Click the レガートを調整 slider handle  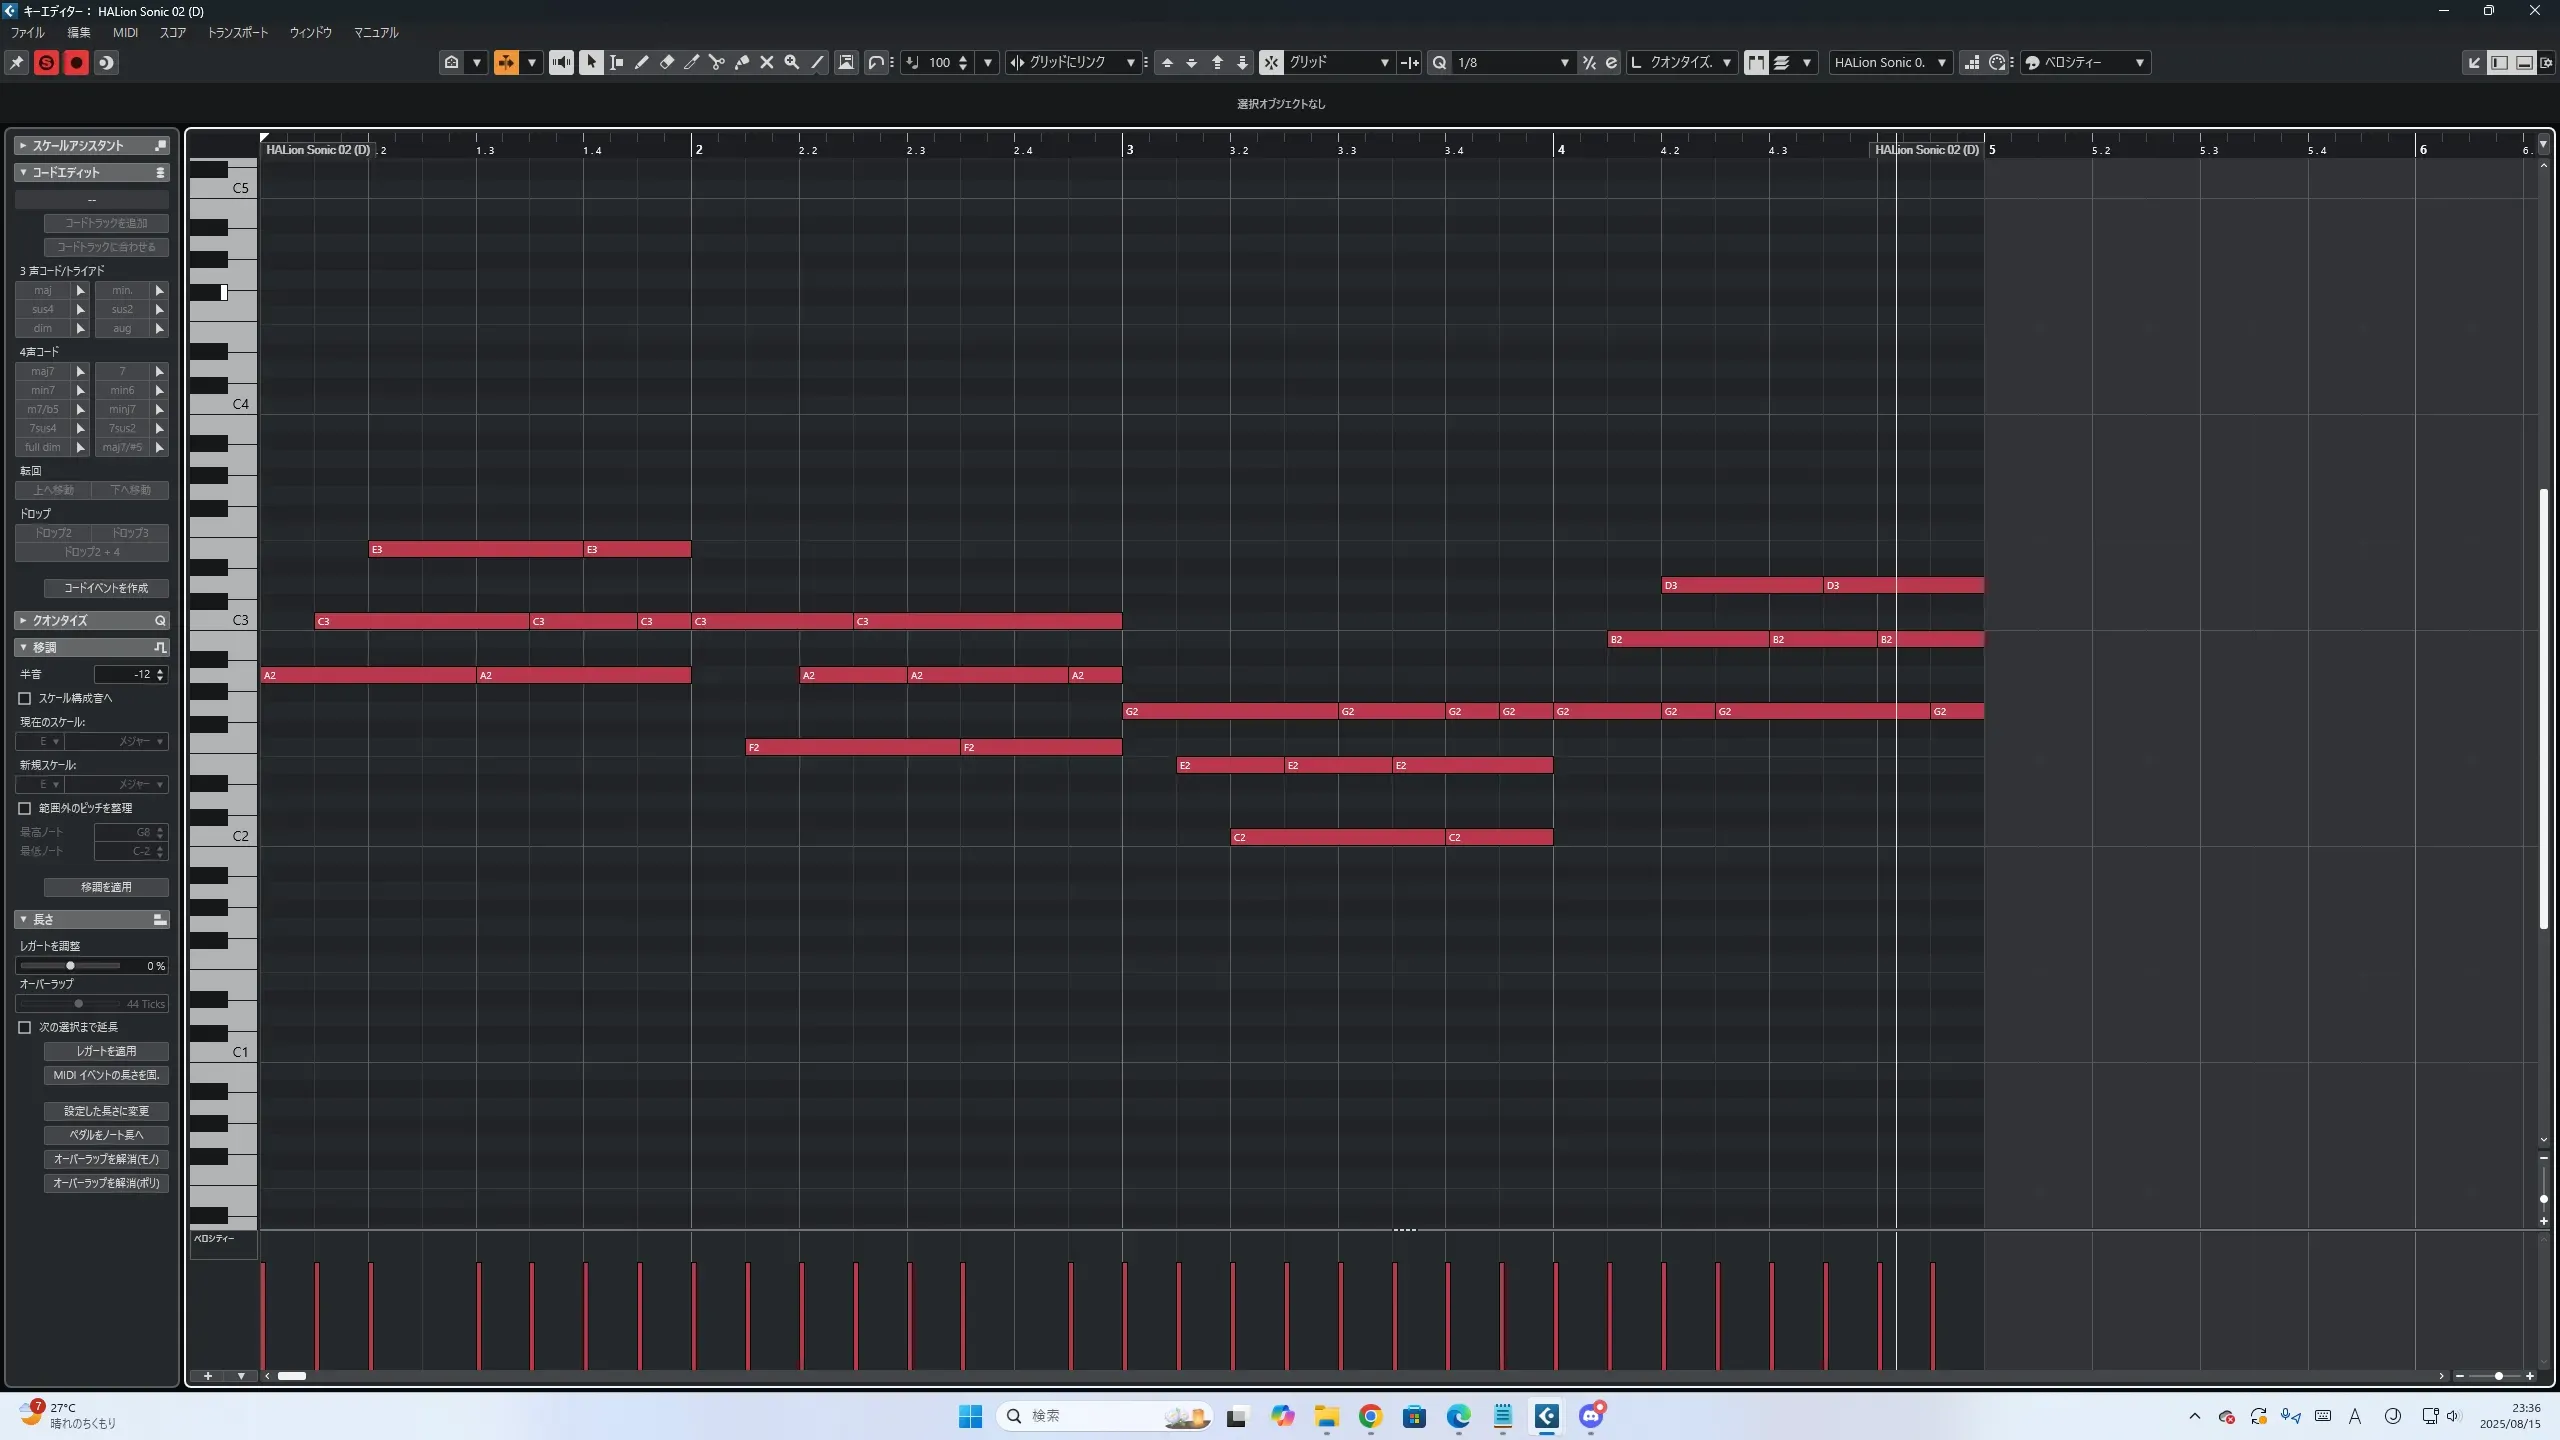coord(70,965)
